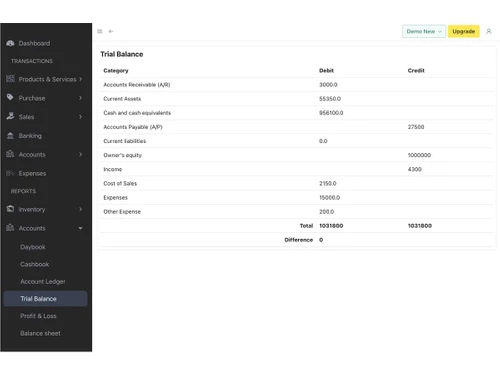Image resolution: width=500 pixels, height=375 pixels.
Task: Click the 2150.0 debit value
Action: click(x=328, y=183)
